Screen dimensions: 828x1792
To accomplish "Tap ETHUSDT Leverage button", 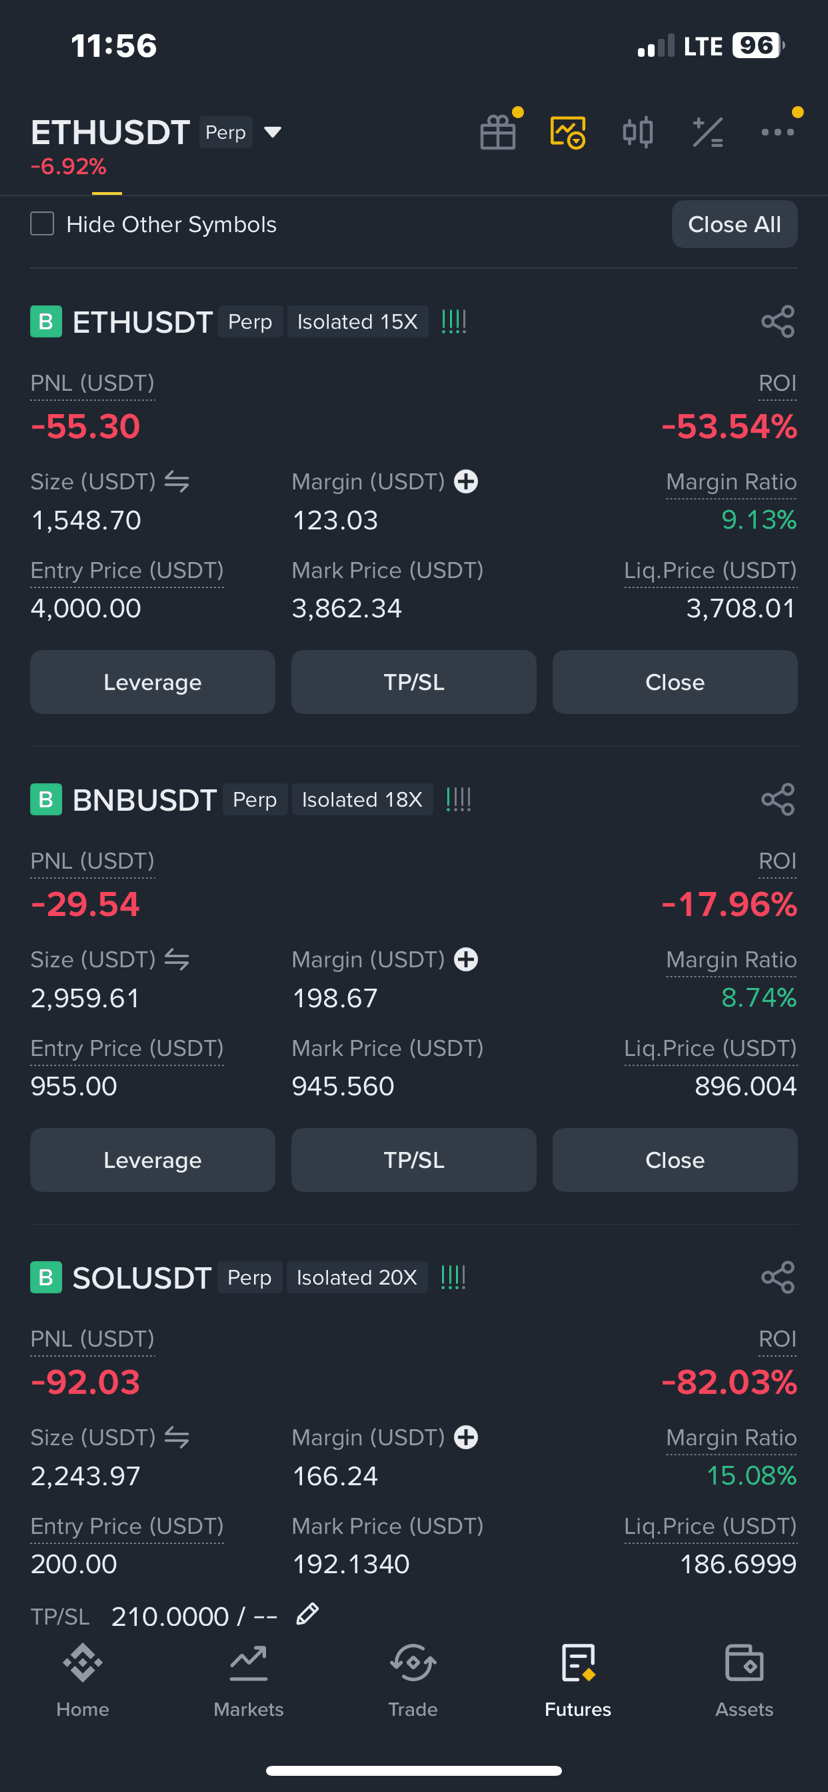I will coord(152,682).
